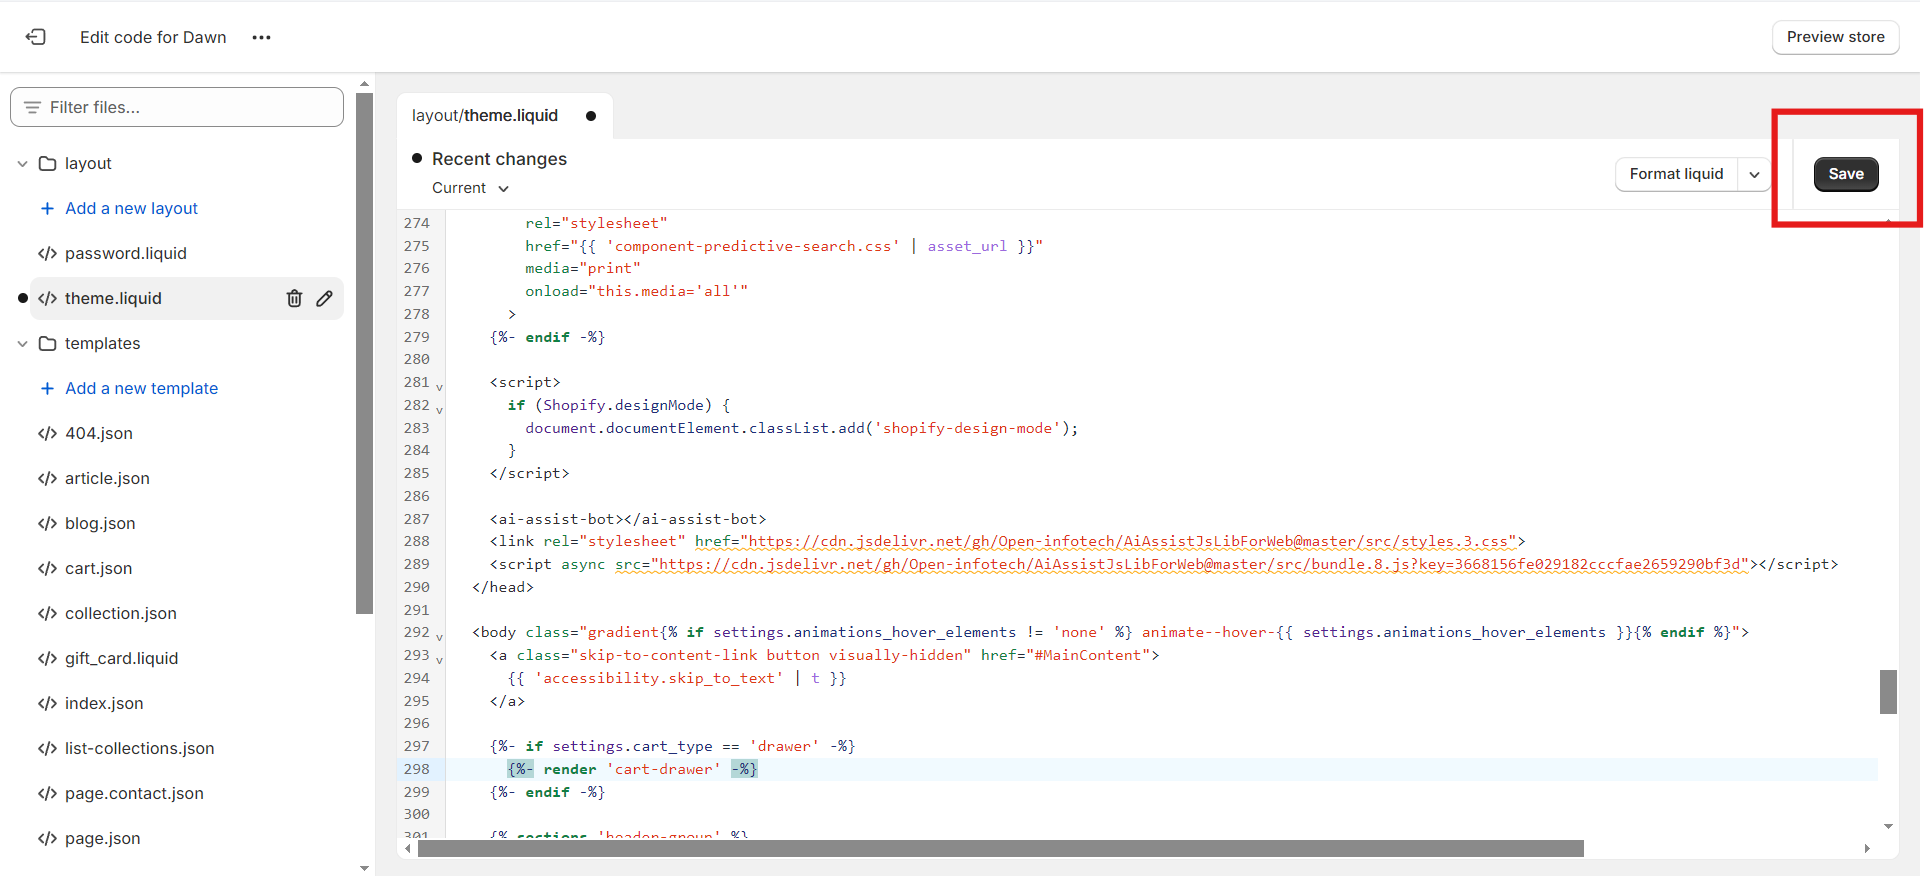This screenshot has width=1924, height=876.
Task: Click line 298 render cart-drawer code
Action: click(632, 769)
